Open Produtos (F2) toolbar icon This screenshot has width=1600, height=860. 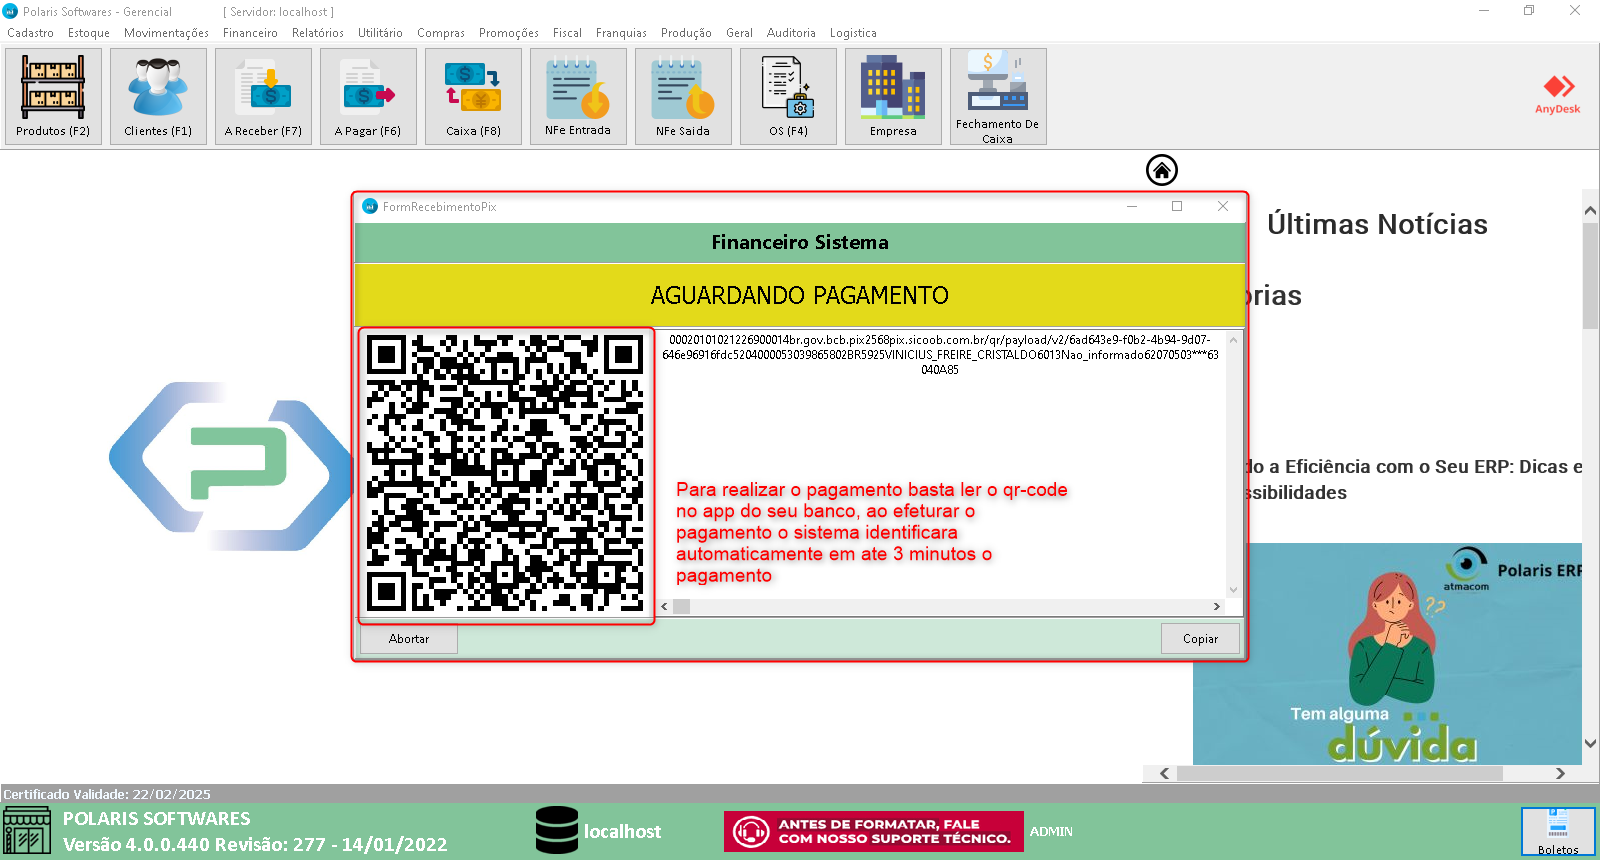pyautogui.click(x=53, y=97)
